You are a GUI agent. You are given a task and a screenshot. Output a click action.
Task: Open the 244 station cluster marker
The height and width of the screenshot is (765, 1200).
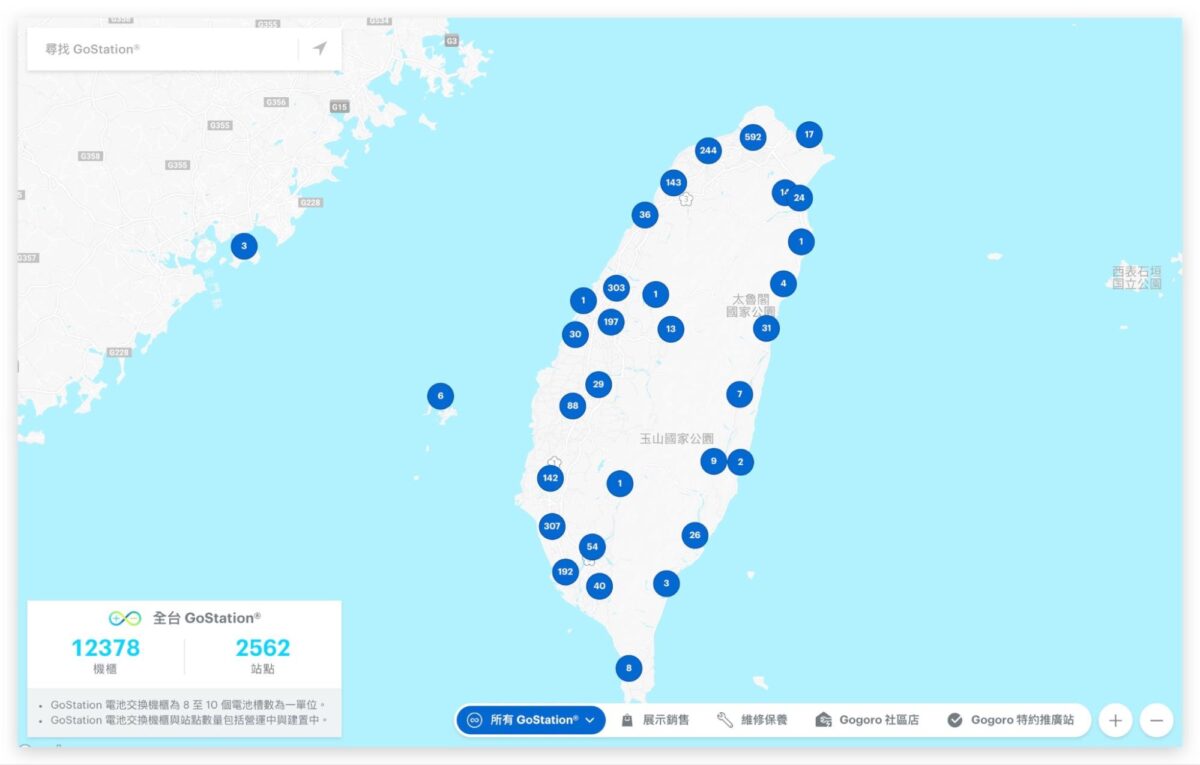(x=708, y=151)
